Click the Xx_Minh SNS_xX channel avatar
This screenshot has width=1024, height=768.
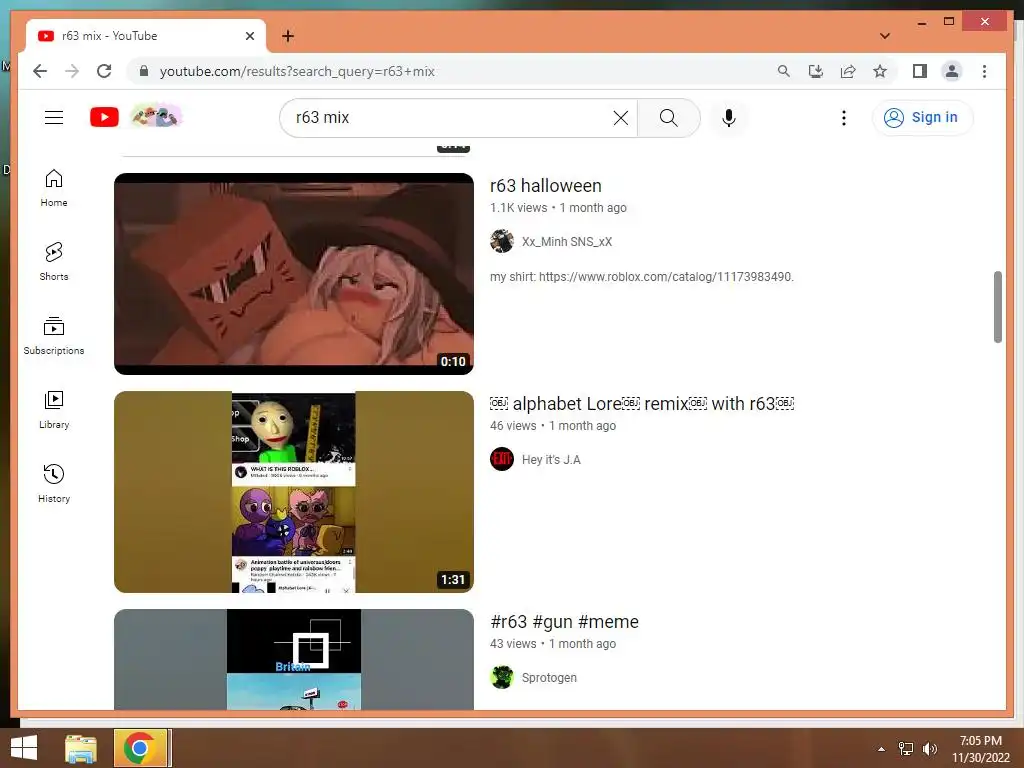(x=502, y=242)
